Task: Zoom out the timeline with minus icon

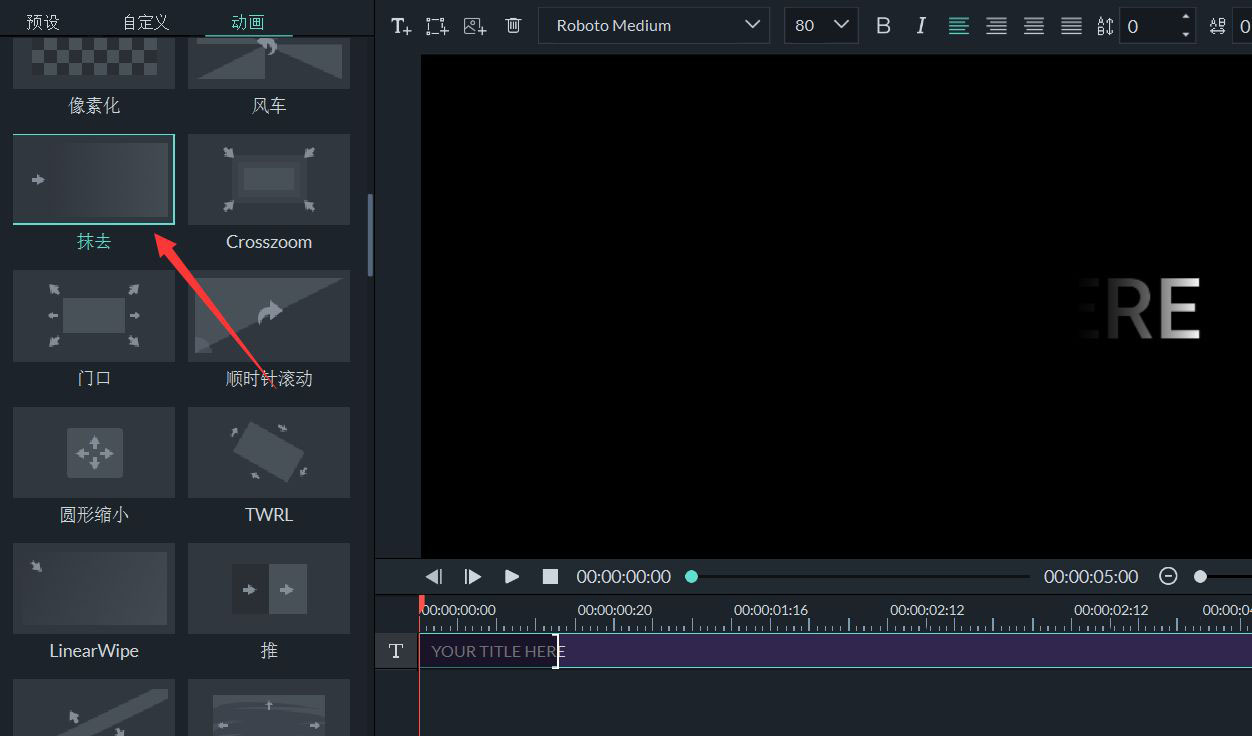Action: tap(1168, 576)
